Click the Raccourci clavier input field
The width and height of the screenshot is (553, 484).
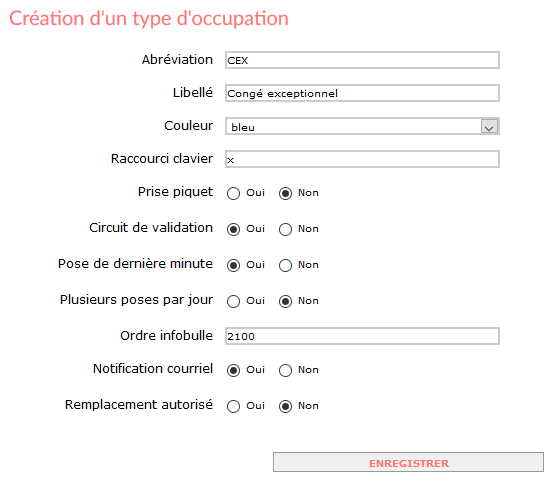(x=362, y=159)
